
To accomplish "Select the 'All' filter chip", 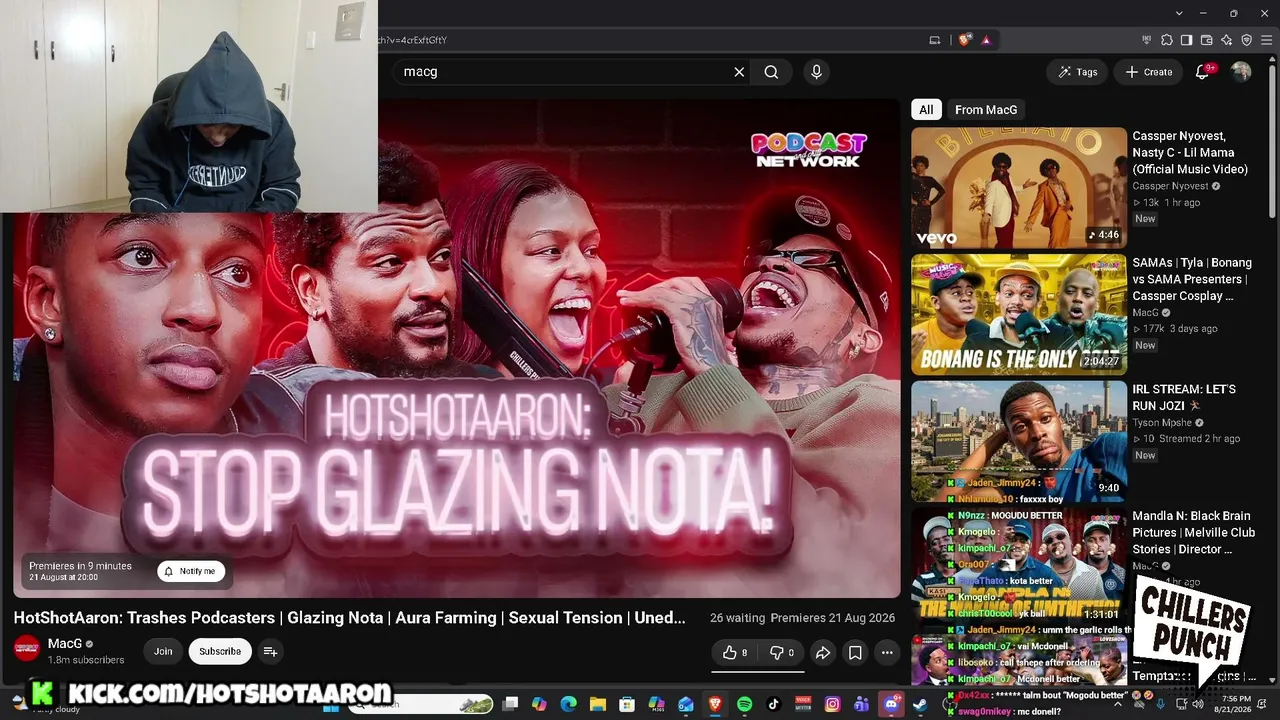I will (x=926, y=110).
